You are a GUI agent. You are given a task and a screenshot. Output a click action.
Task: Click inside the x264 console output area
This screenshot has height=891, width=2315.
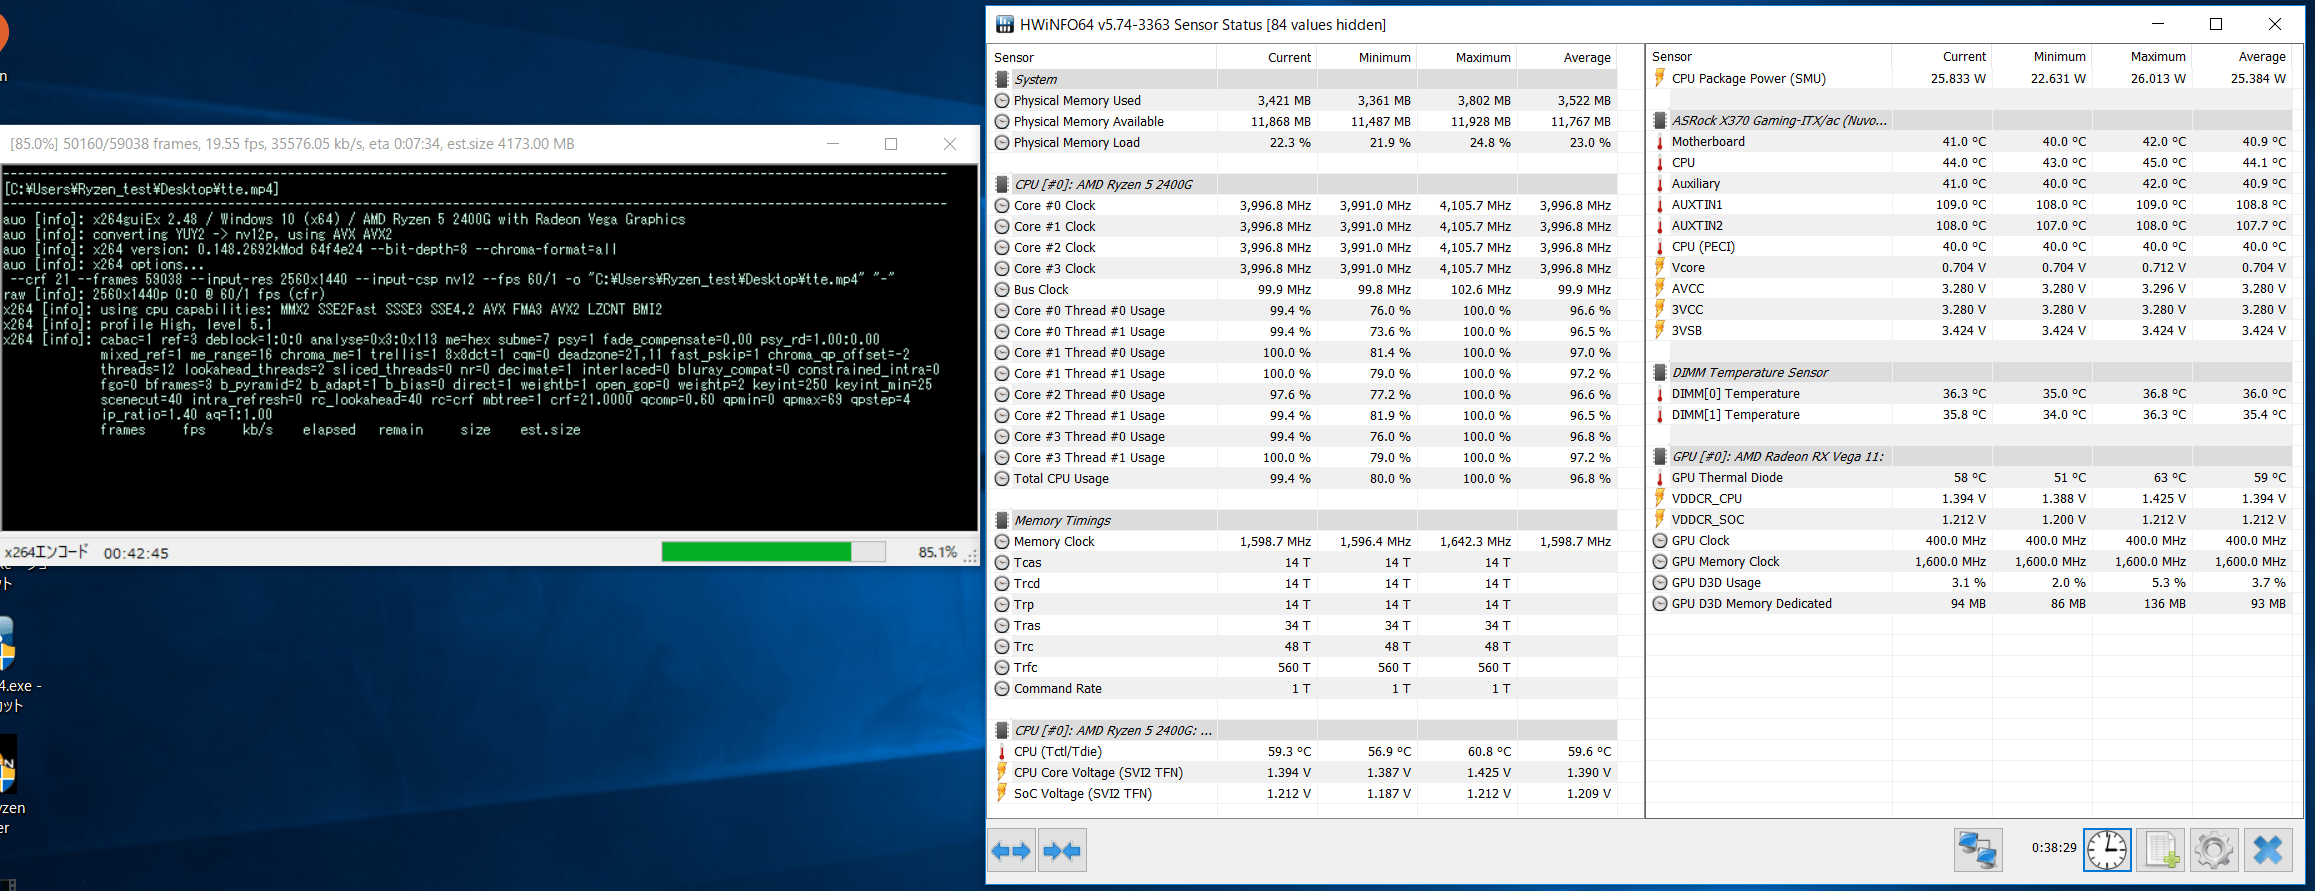click(489, 347)
